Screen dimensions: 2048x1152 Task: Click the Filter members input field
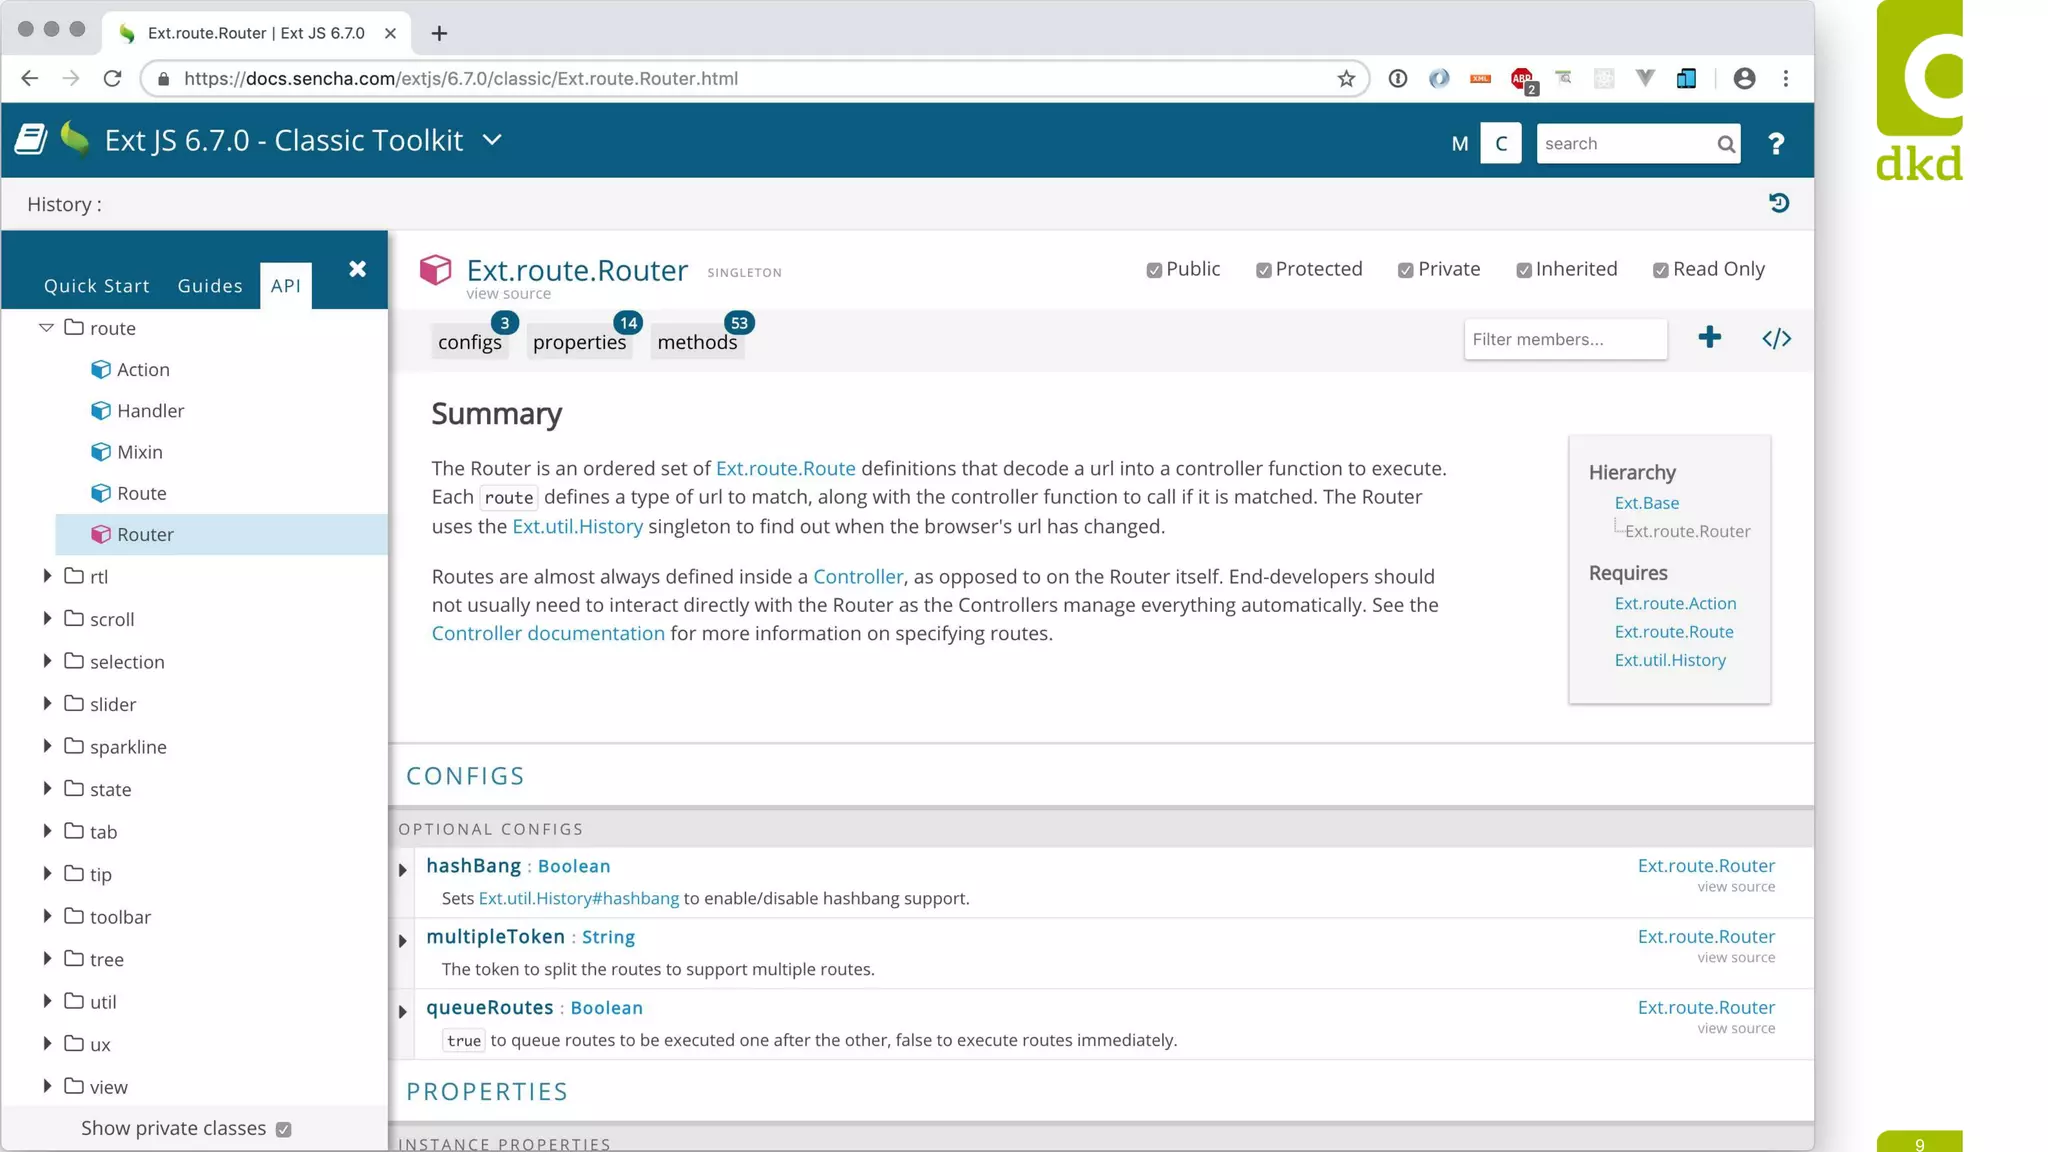(x=1564, y=339)
